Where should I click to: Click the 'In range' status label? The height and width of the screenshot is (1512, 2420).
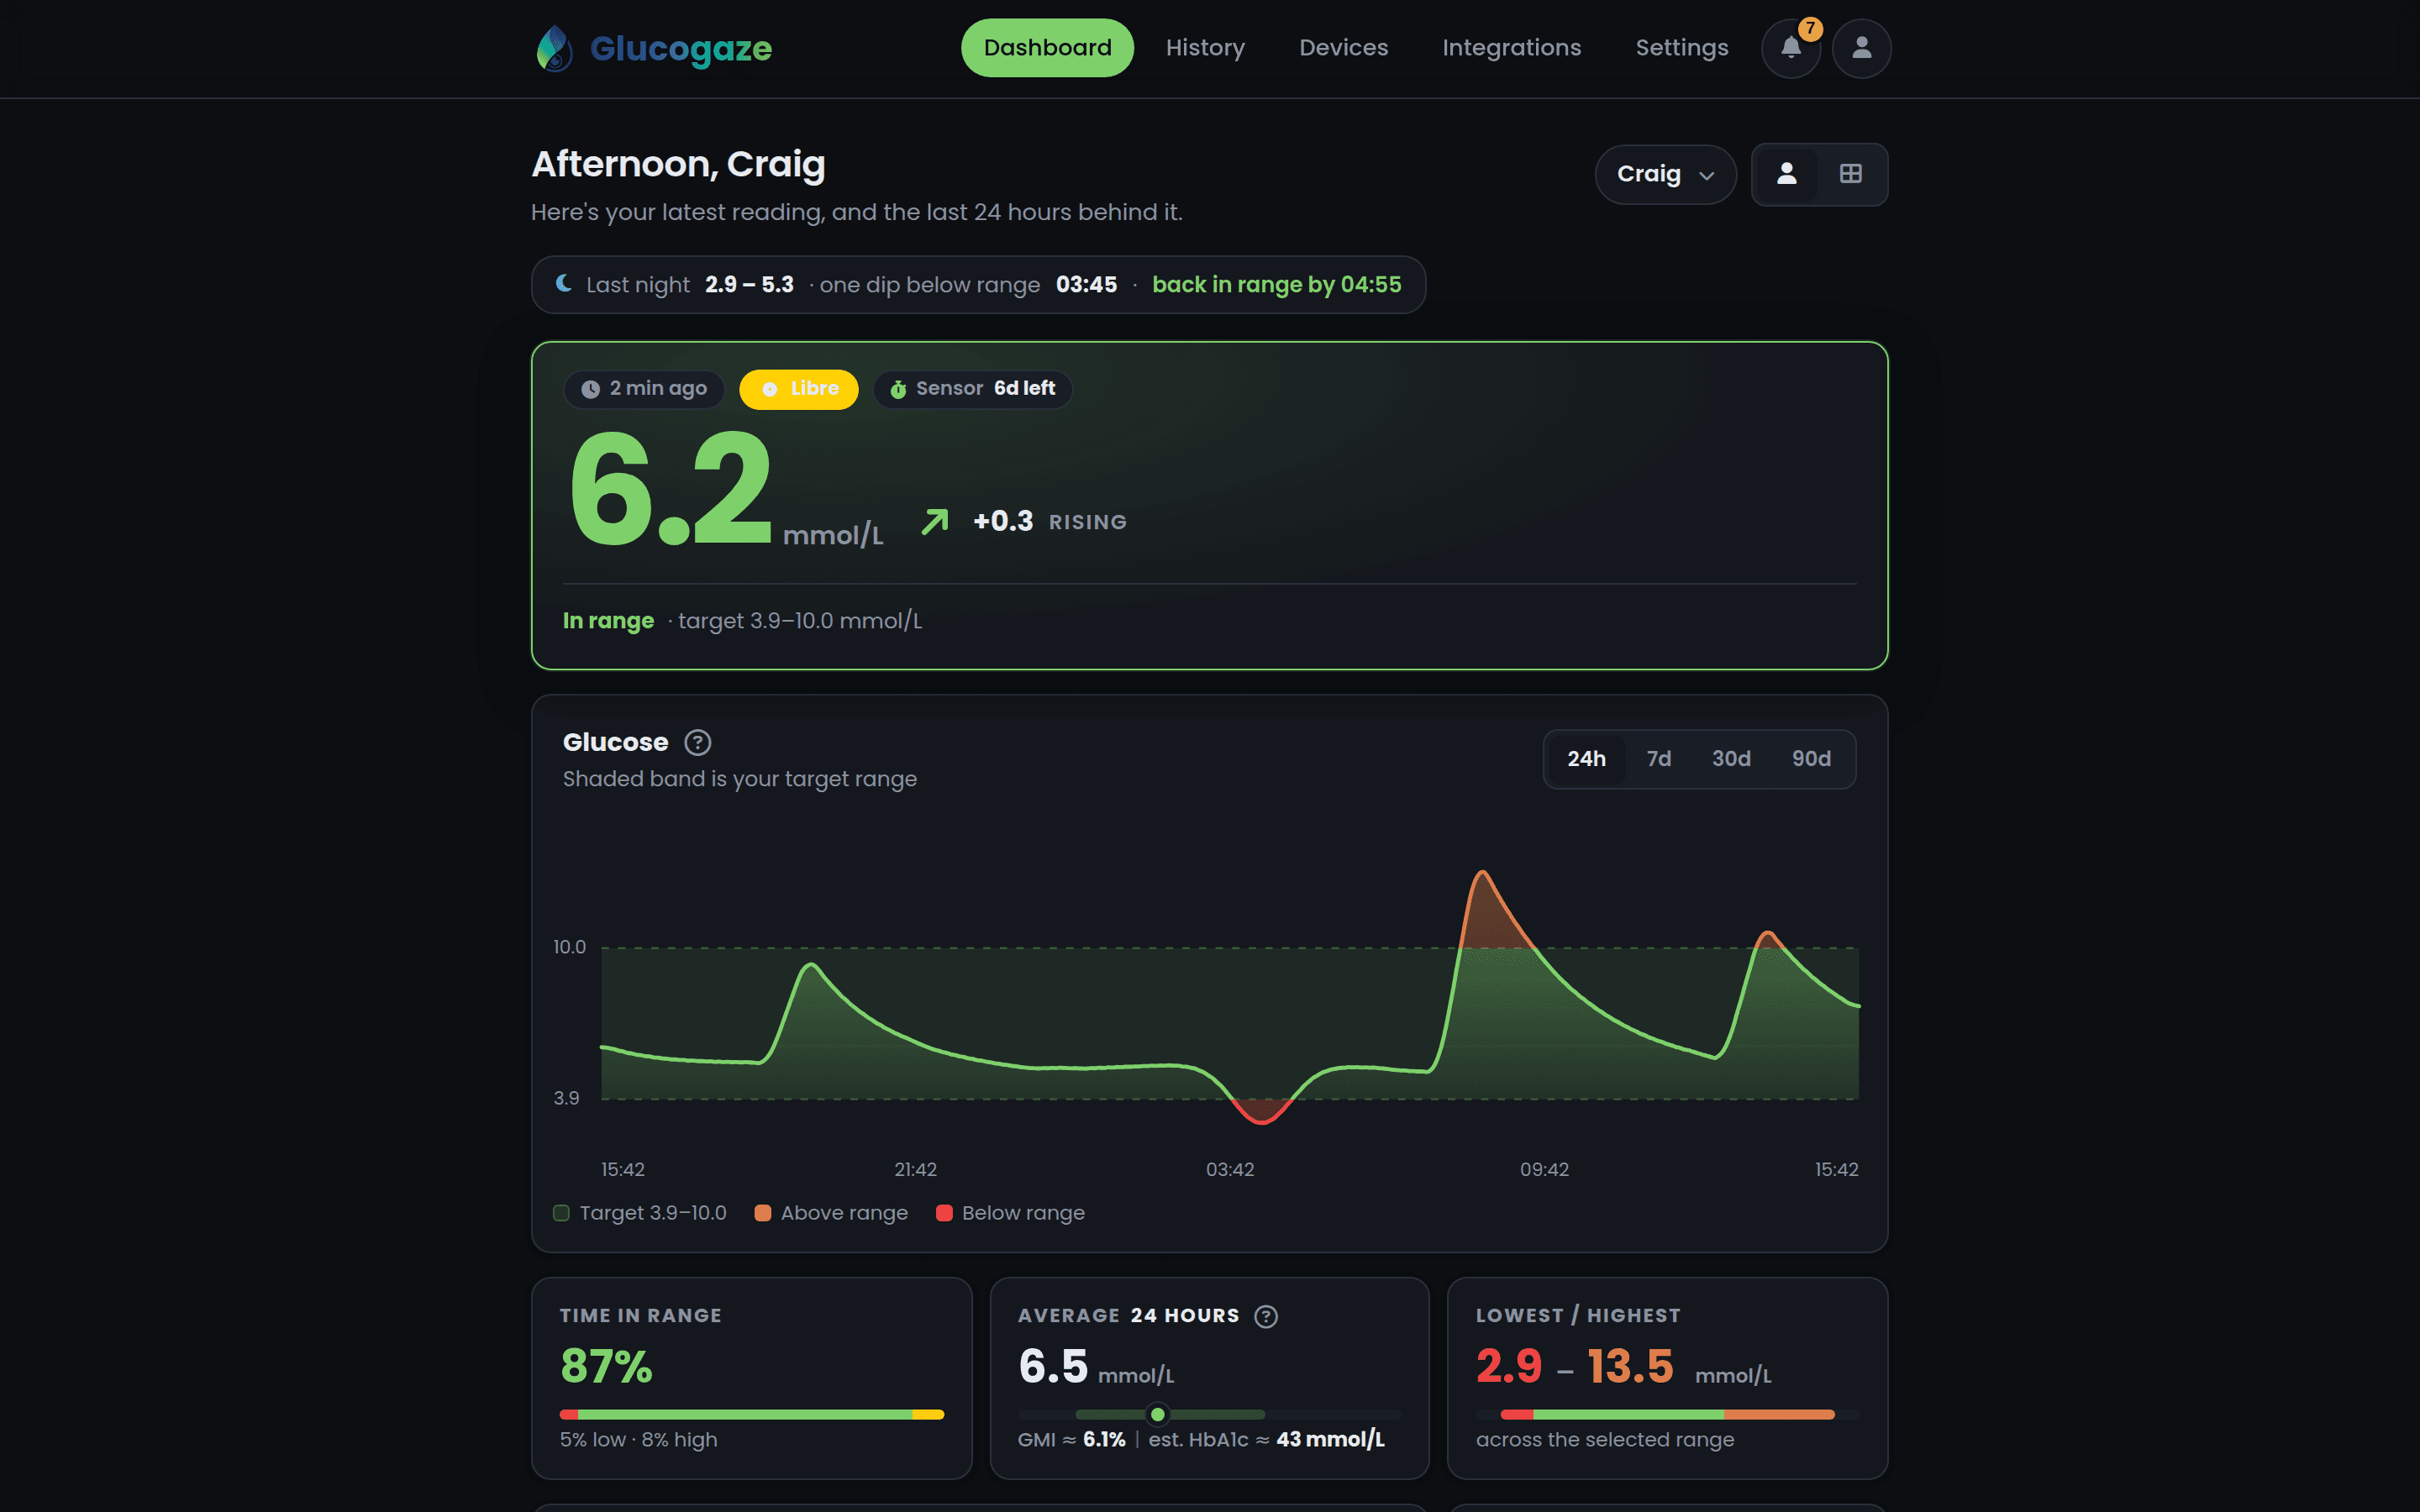[608, 621]
